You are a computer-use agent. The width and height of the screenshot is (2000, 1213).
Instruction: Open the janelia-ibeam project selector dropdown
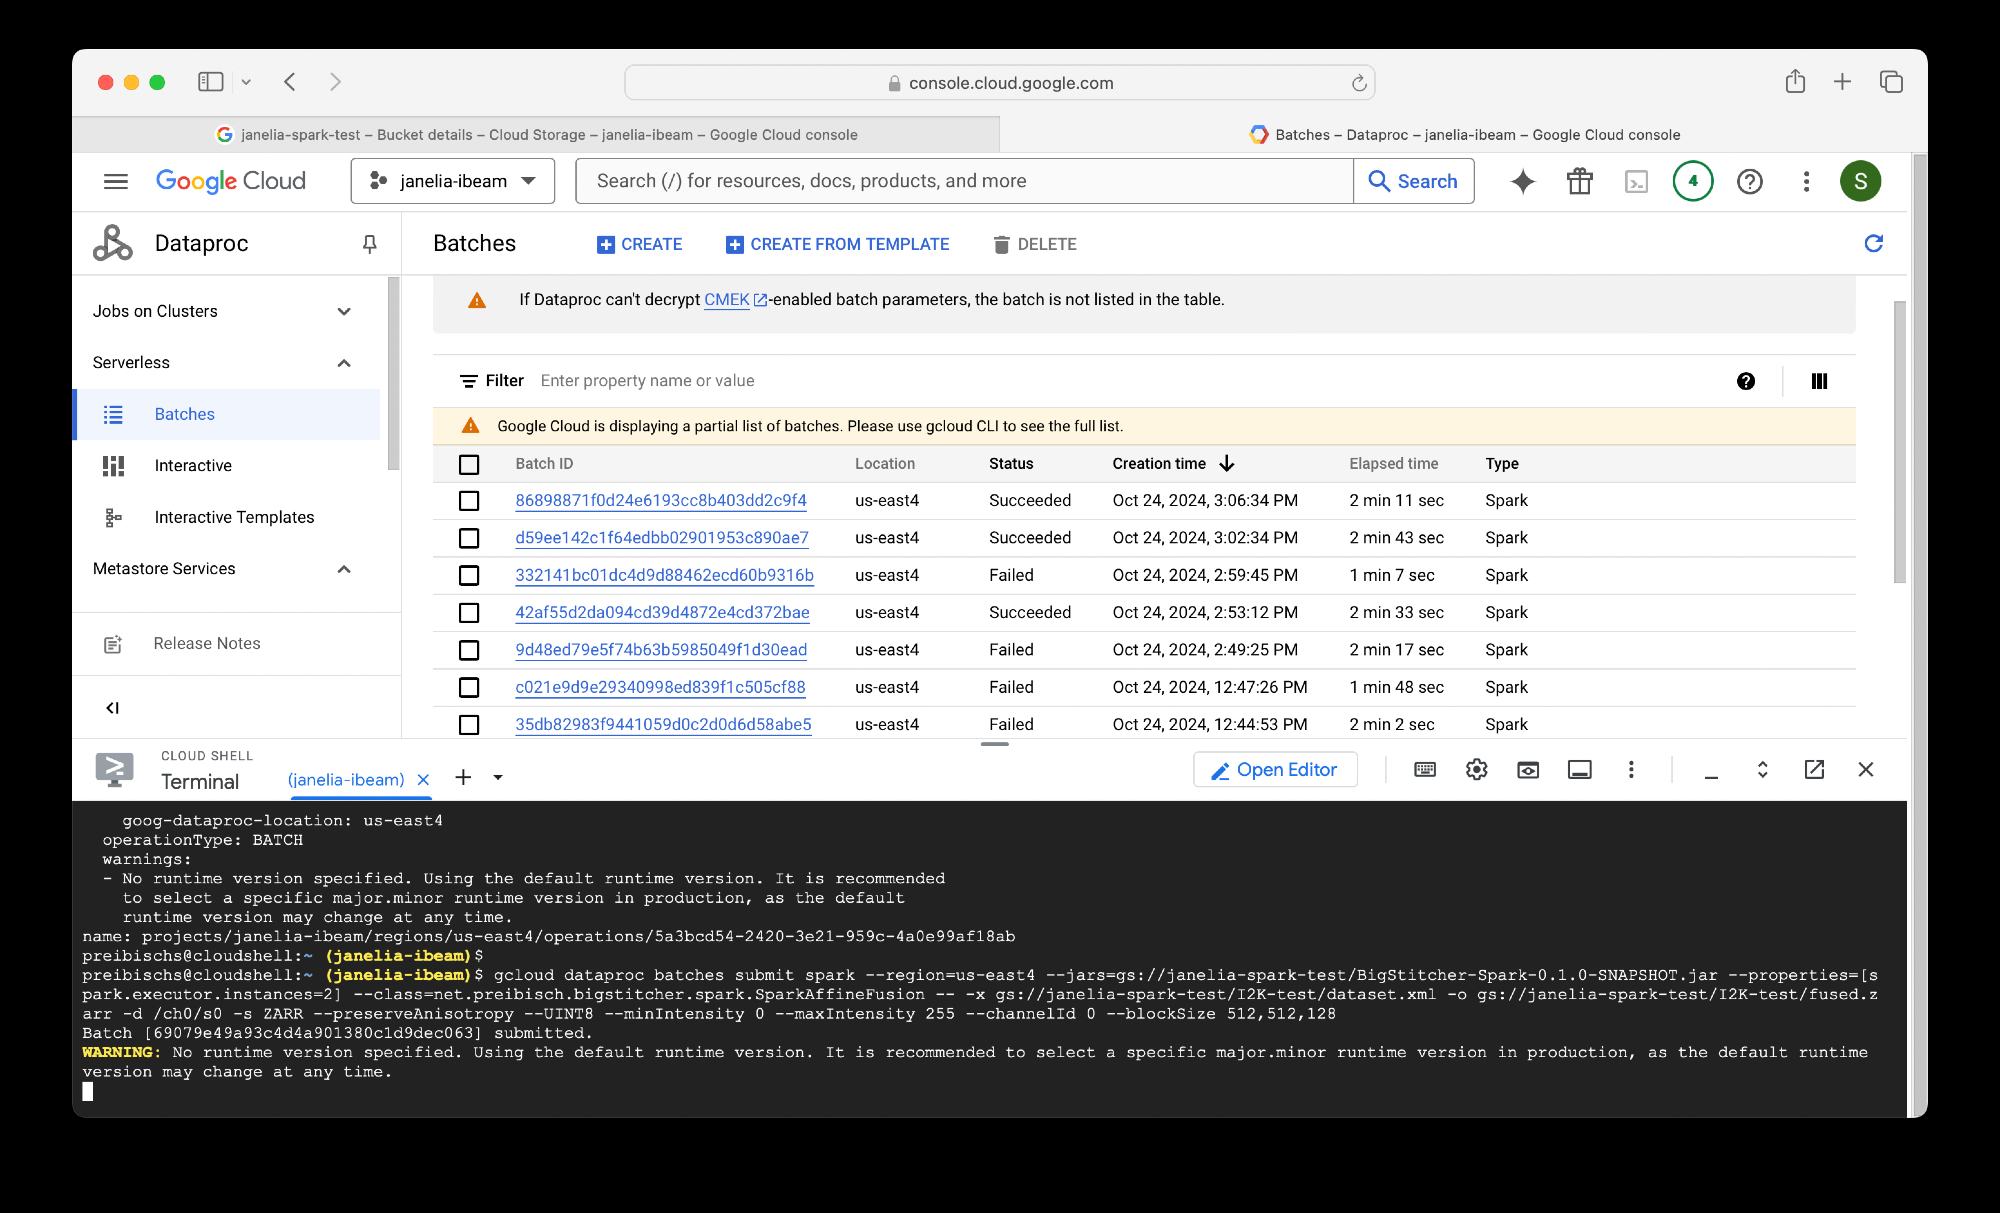click(x=453, y=181)
